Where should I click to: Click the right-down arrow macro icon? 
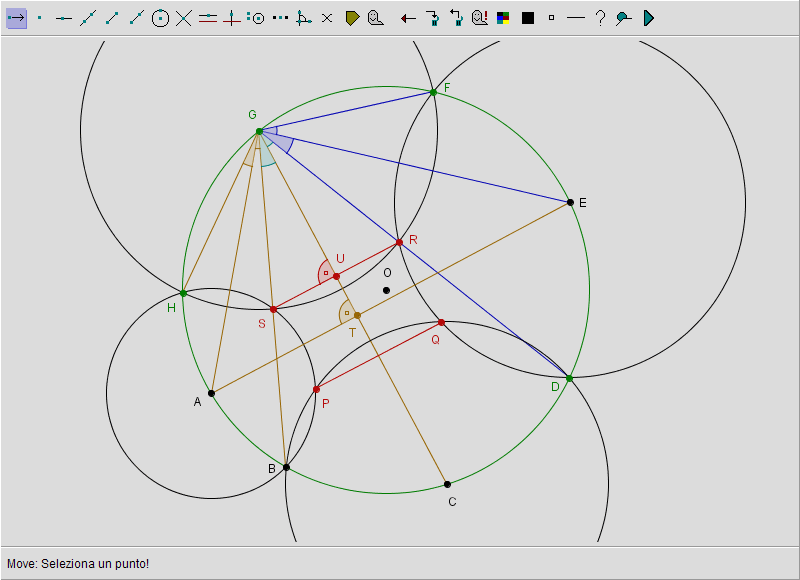[433, 18]
